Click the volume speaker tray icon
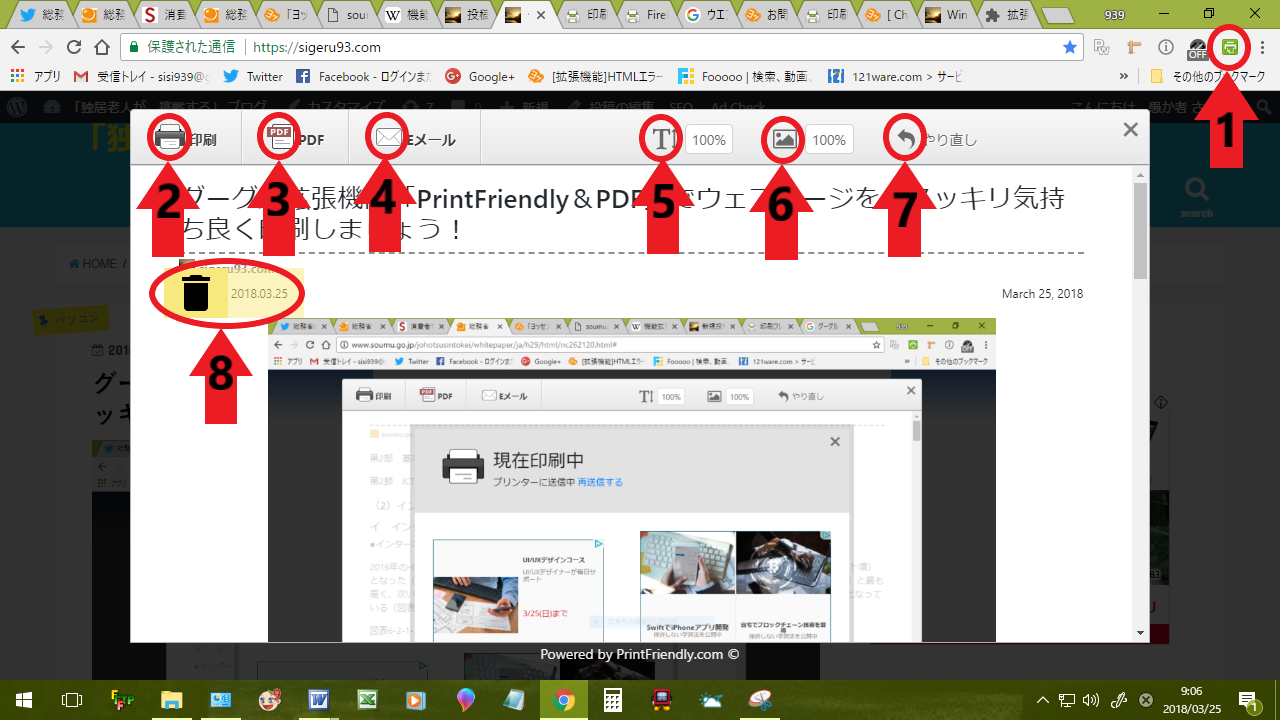Screen dimensions: 1280x720 pos(1090,700)
